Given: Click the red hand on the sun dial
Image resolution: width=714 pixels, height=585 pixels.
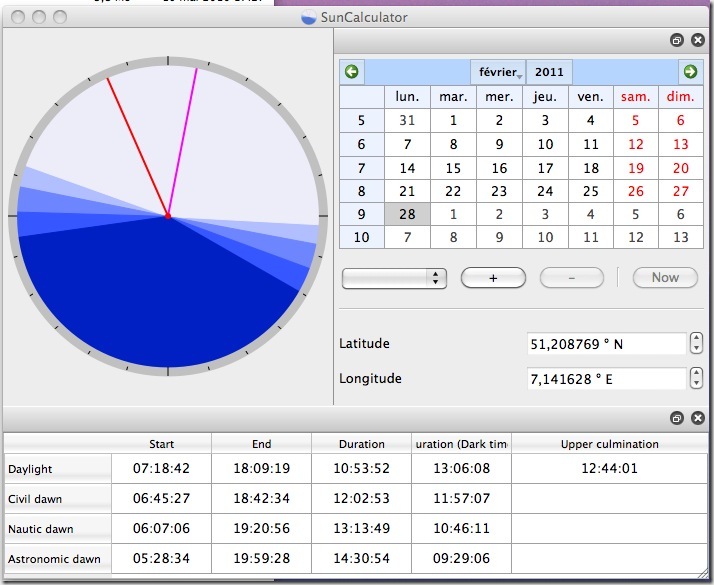Looking at the screenshot, I should 138,147.
